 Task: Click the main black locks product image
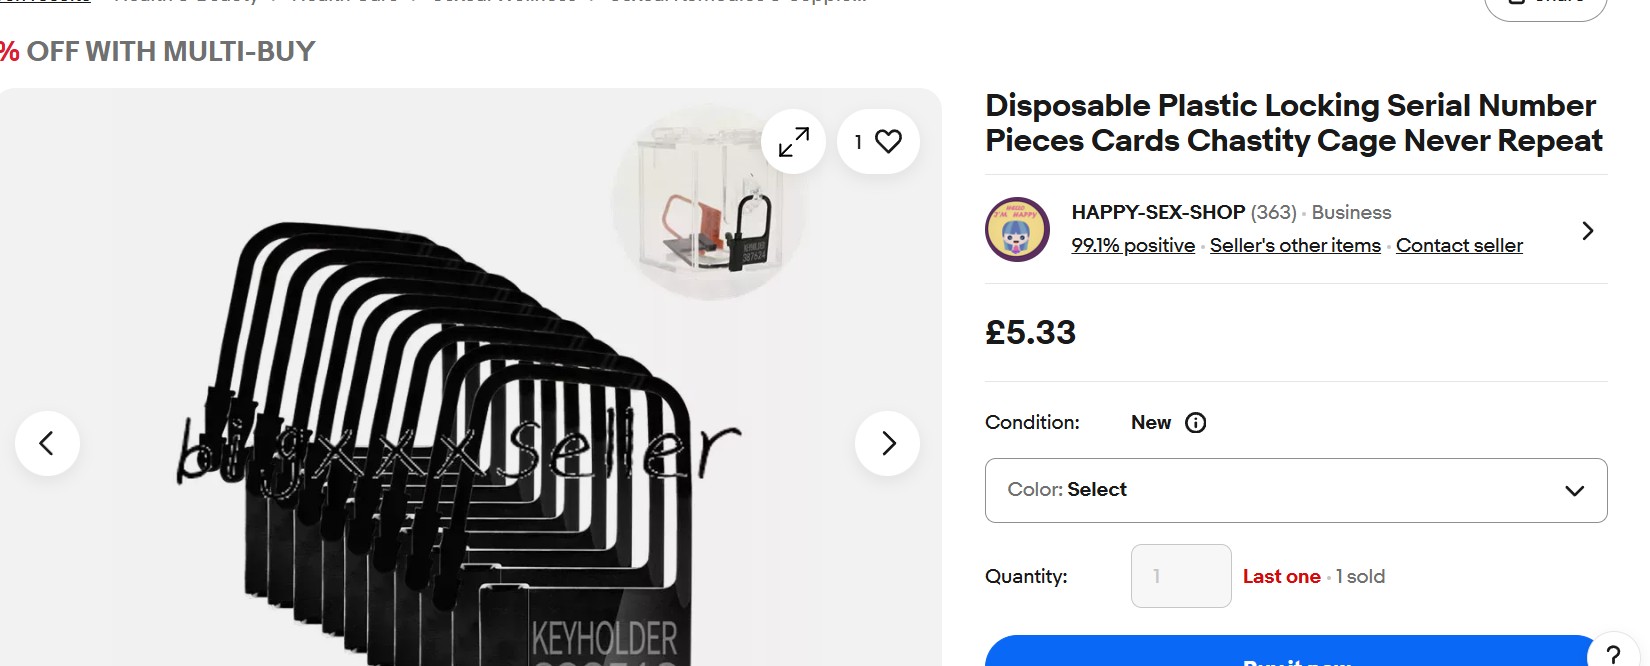[450, 450]
